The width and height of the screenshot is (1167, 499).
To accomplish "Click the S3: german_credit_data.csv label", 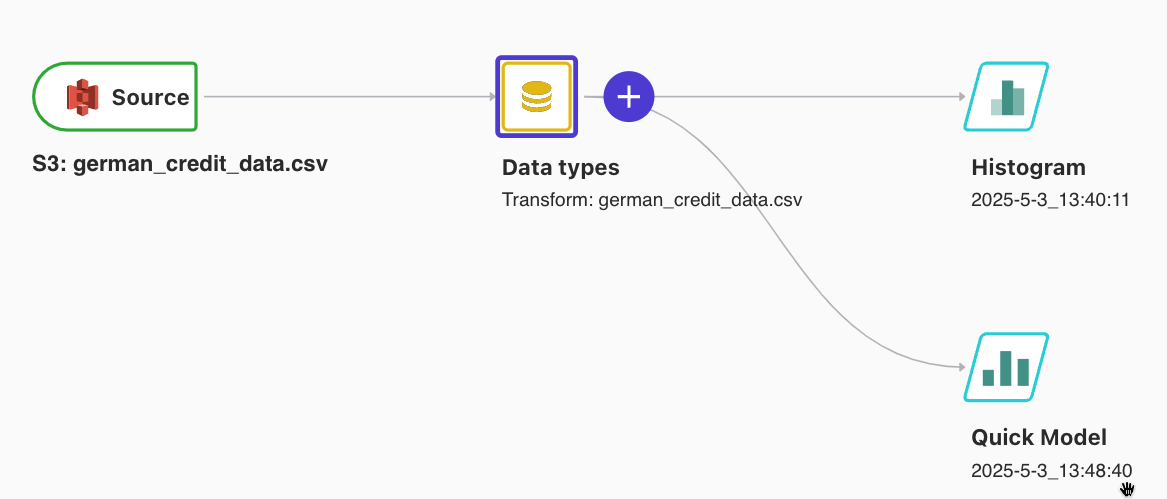I will coord(180,163).
